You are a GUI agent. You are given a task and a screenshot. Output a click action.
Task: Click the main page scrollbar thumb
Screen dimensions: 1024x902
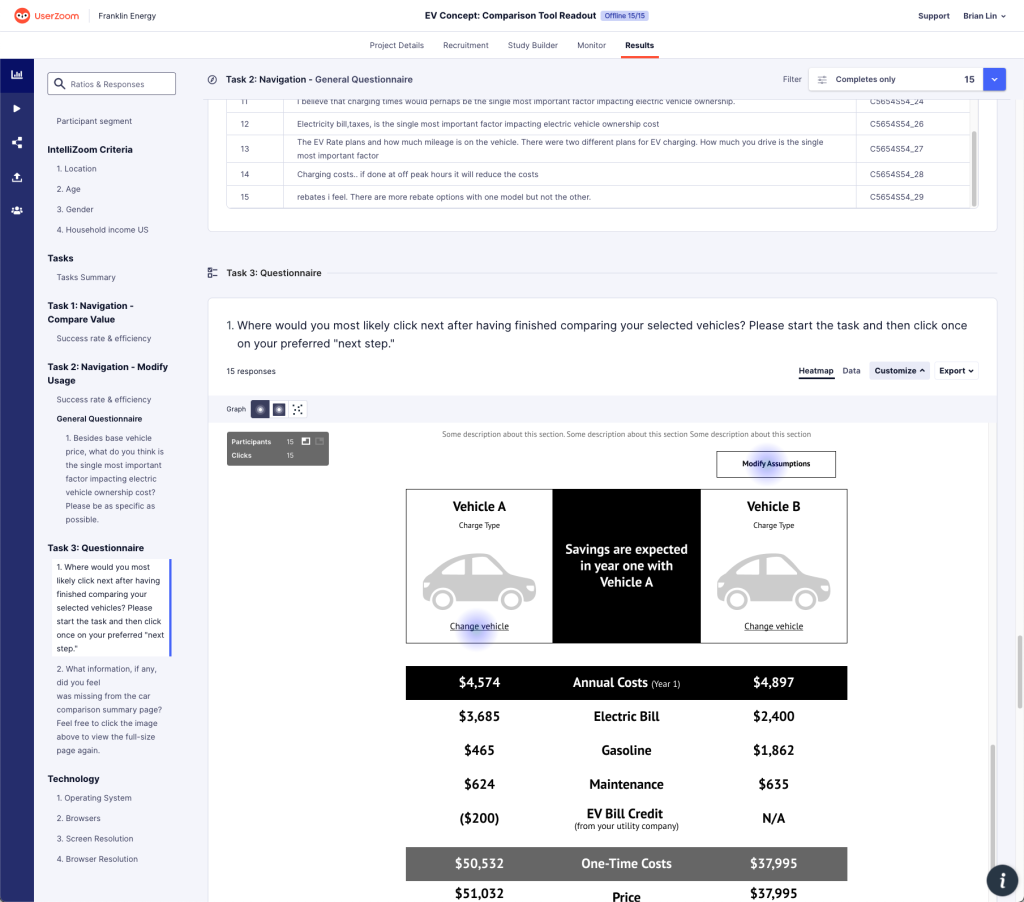click(x=1019, y=672)
